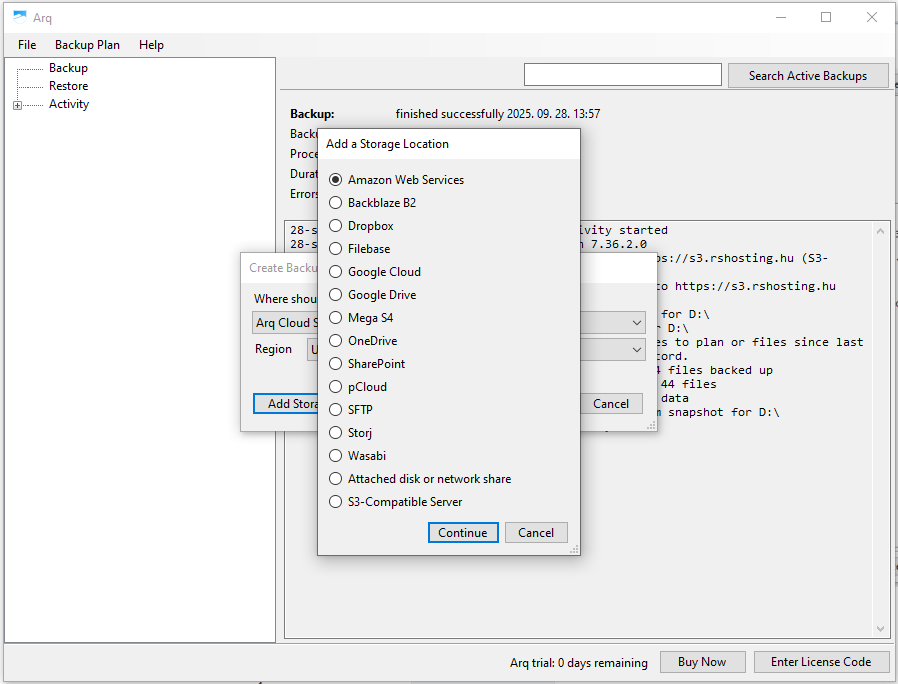Screen dimensions: 898x684
Task: Select Attached disk or network share
Action: pyautogui.click(x=336, y=479)
